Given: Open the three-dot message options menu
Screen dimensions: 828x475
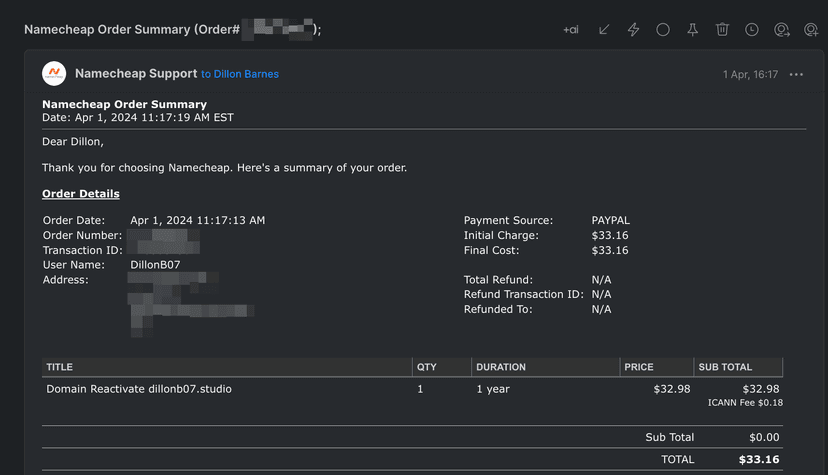Looking at the screenshot, I should 796,74.
